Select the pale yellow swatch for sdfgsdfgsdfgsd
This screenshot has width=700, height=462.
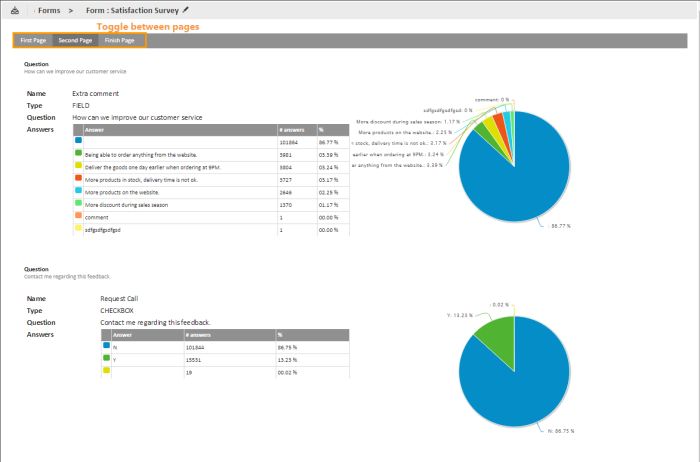78,228
